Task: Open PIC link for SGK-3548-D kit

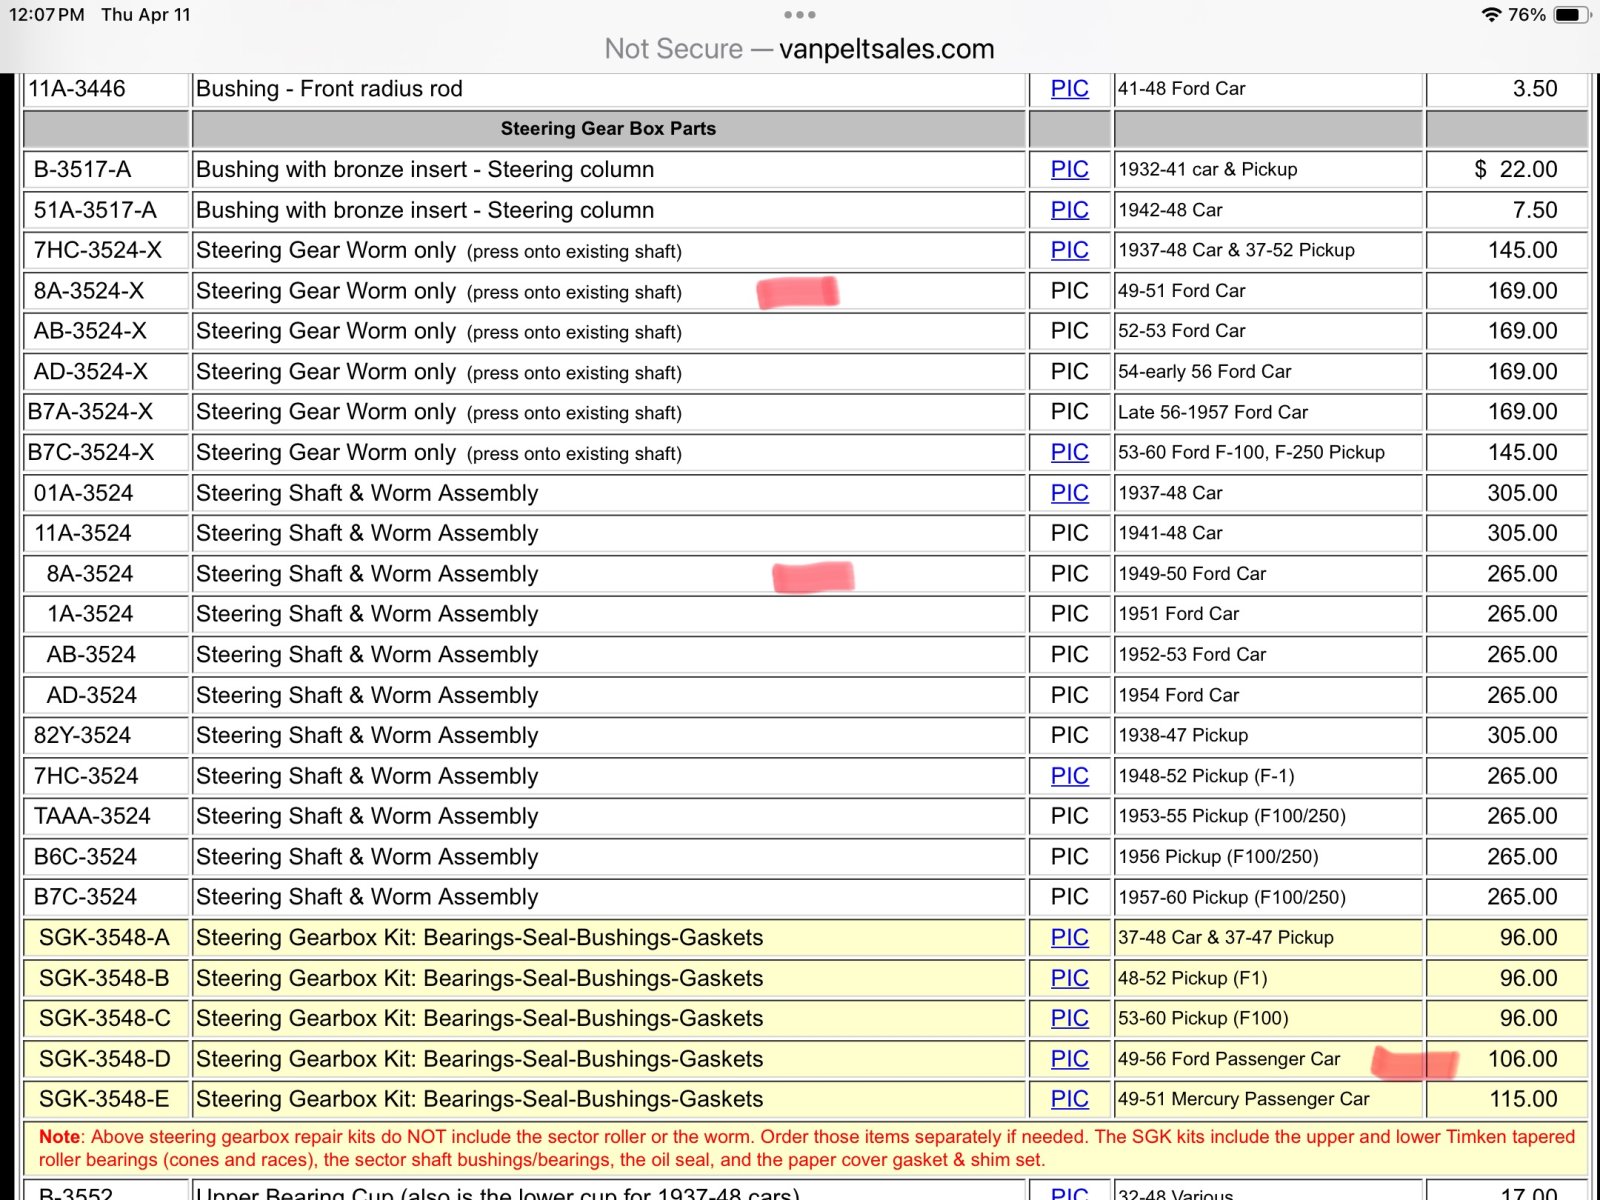Action: [x=1069, y=1059]
